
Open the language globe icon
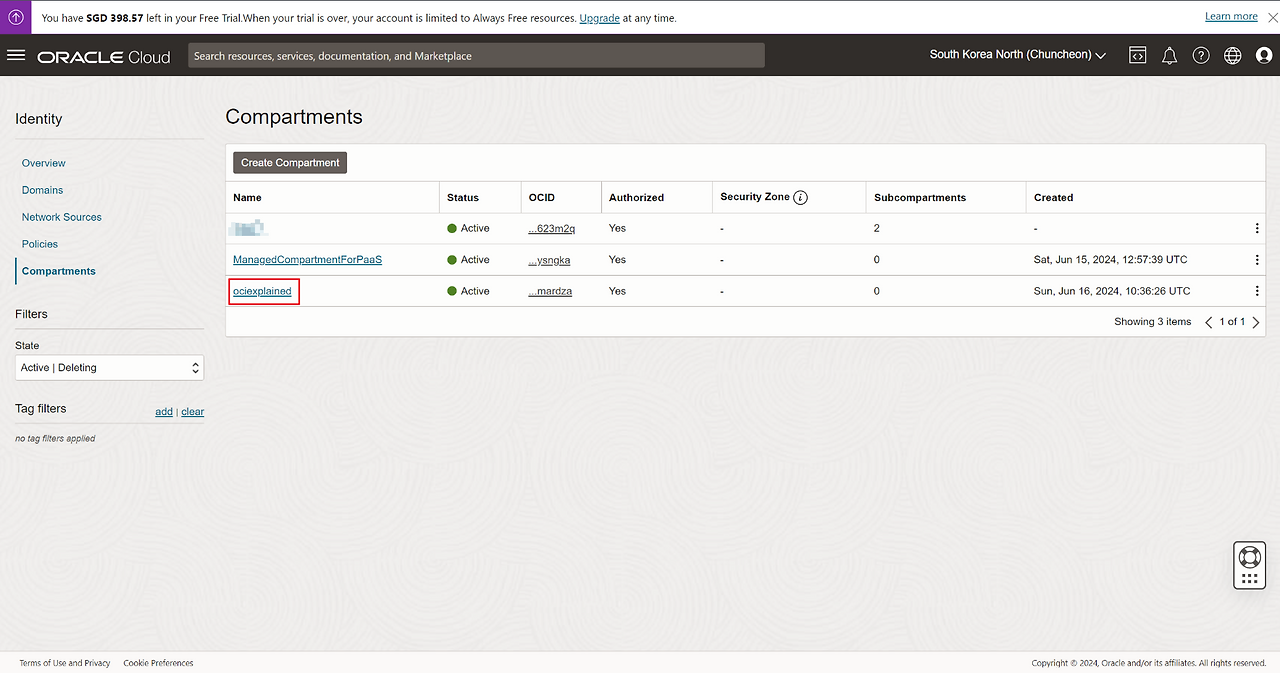[1232, 56]
